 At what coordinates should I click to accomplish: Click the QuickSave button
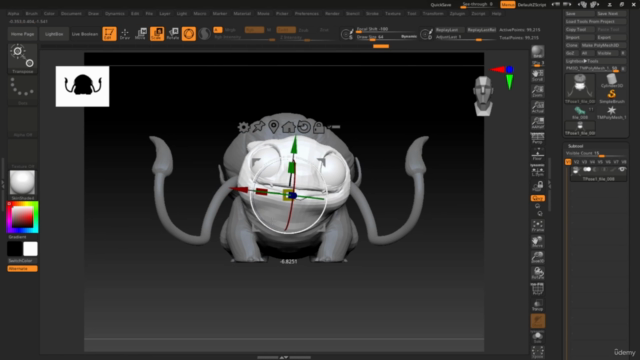click(x=441, y=4)
